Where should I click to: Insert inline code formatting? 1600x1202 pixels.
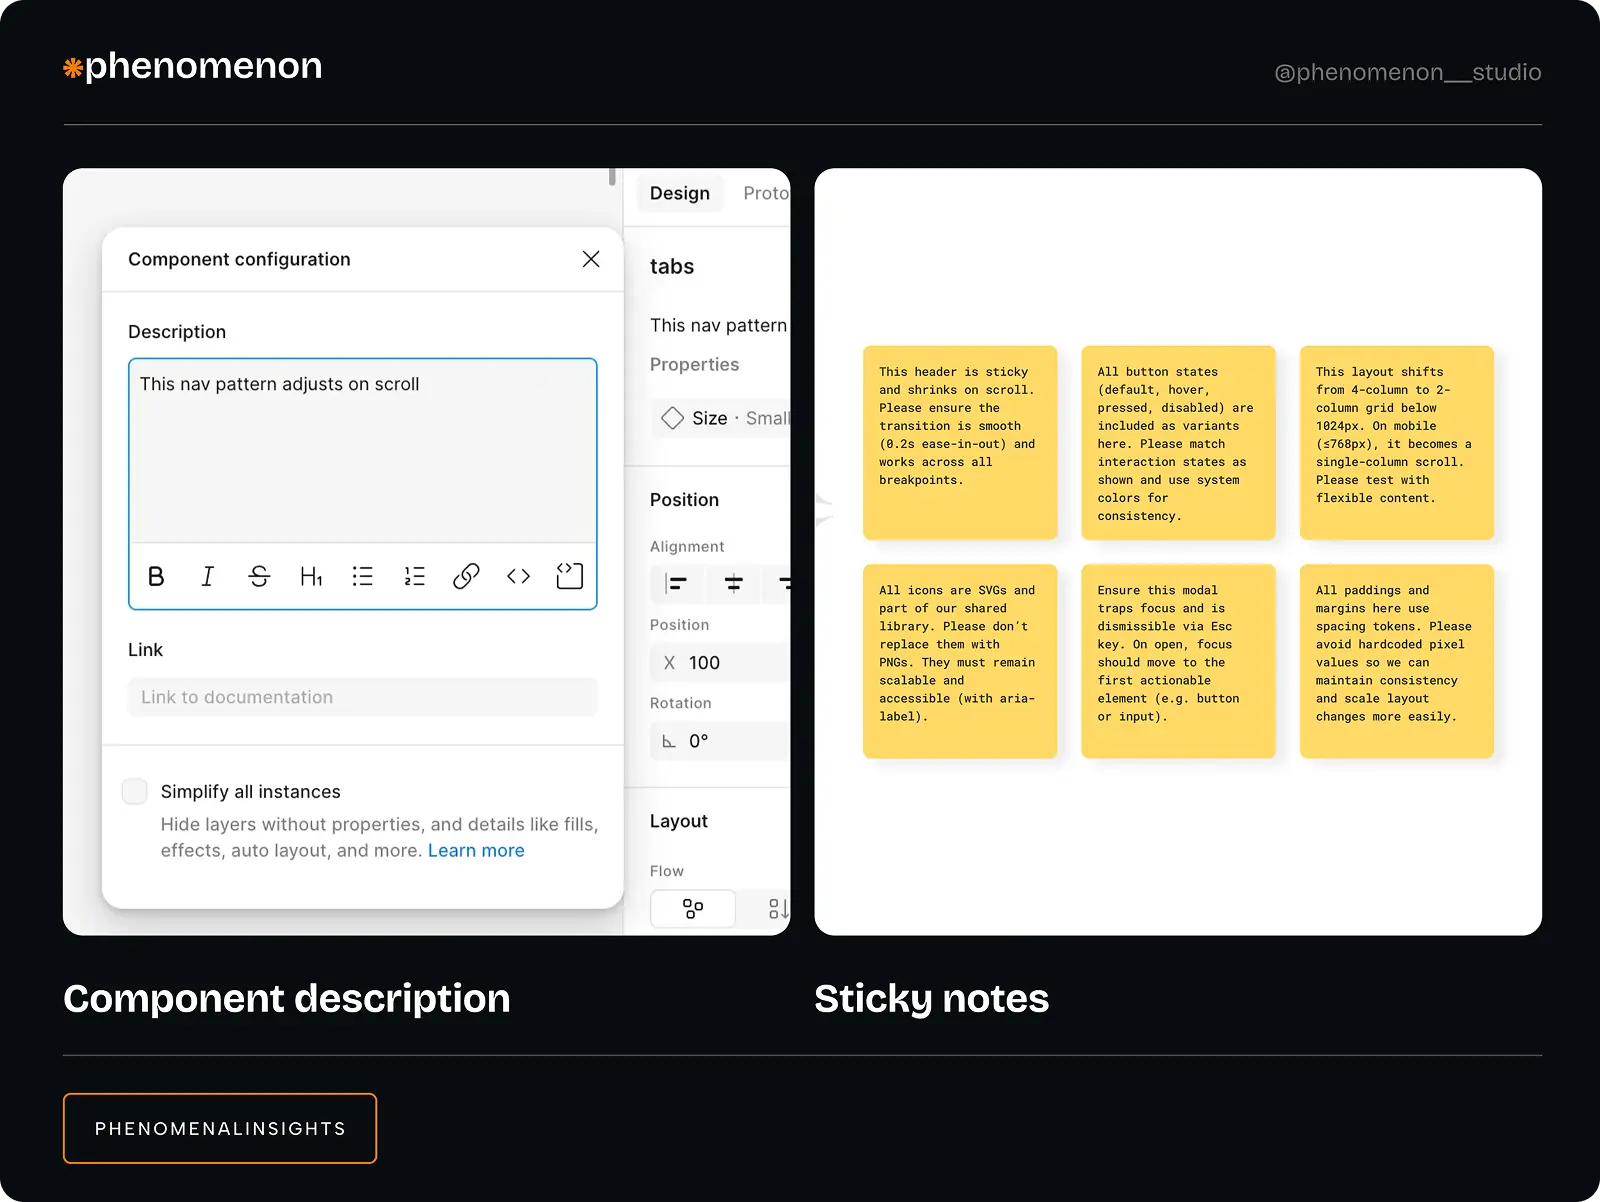coord(518,576)
